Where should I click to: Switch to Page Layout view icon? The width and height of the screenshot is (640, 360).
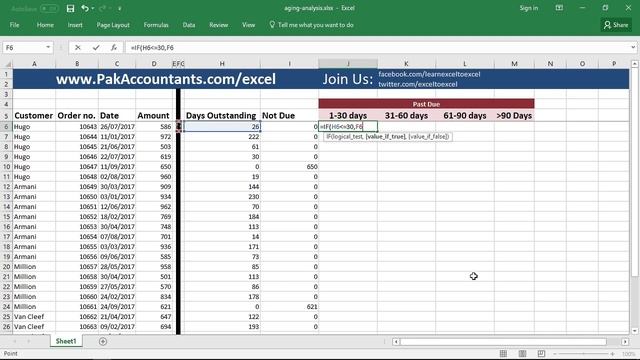[522, 353]
